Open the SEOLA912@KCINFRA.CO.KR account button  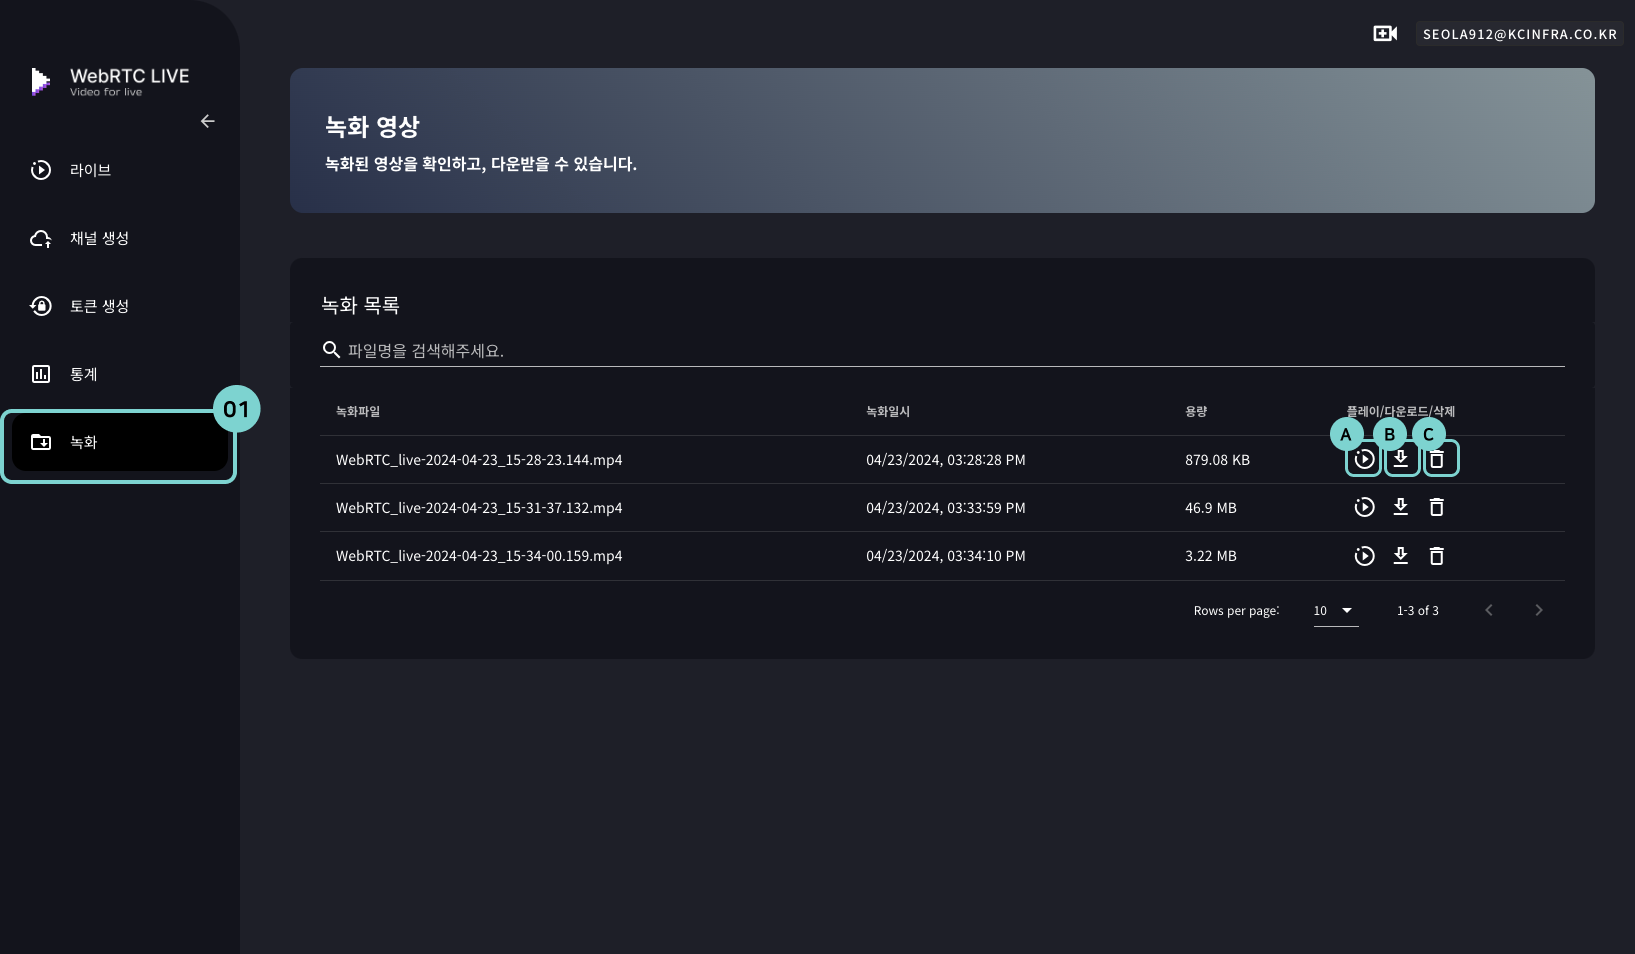(1519, 34)
